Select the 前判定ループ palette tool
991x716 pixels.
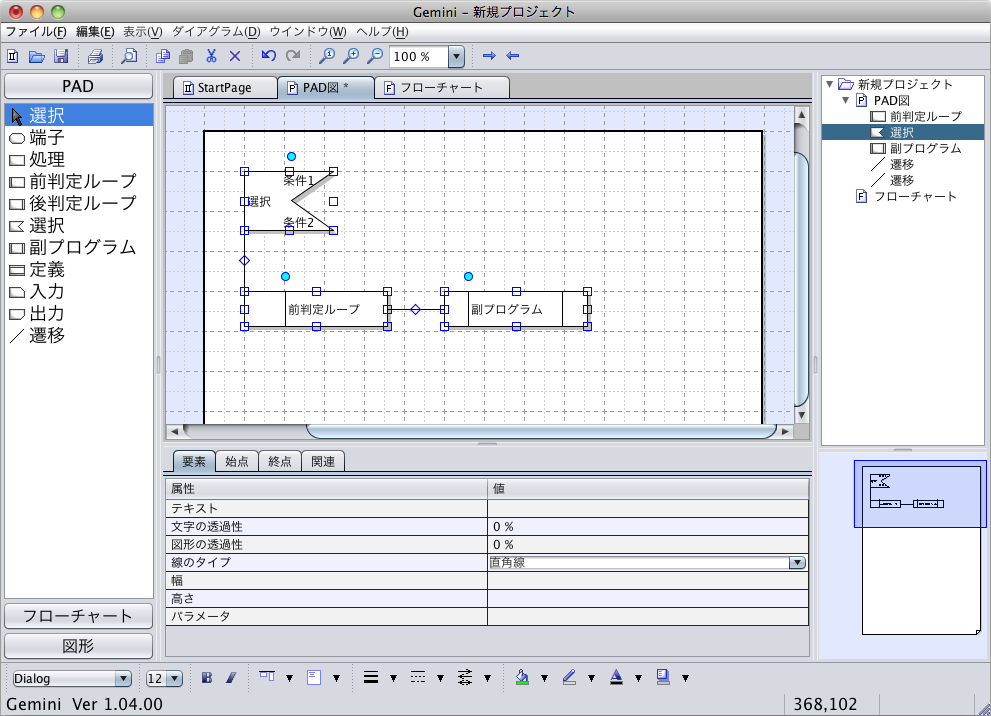pyautogui.click(x=78, y=182)
